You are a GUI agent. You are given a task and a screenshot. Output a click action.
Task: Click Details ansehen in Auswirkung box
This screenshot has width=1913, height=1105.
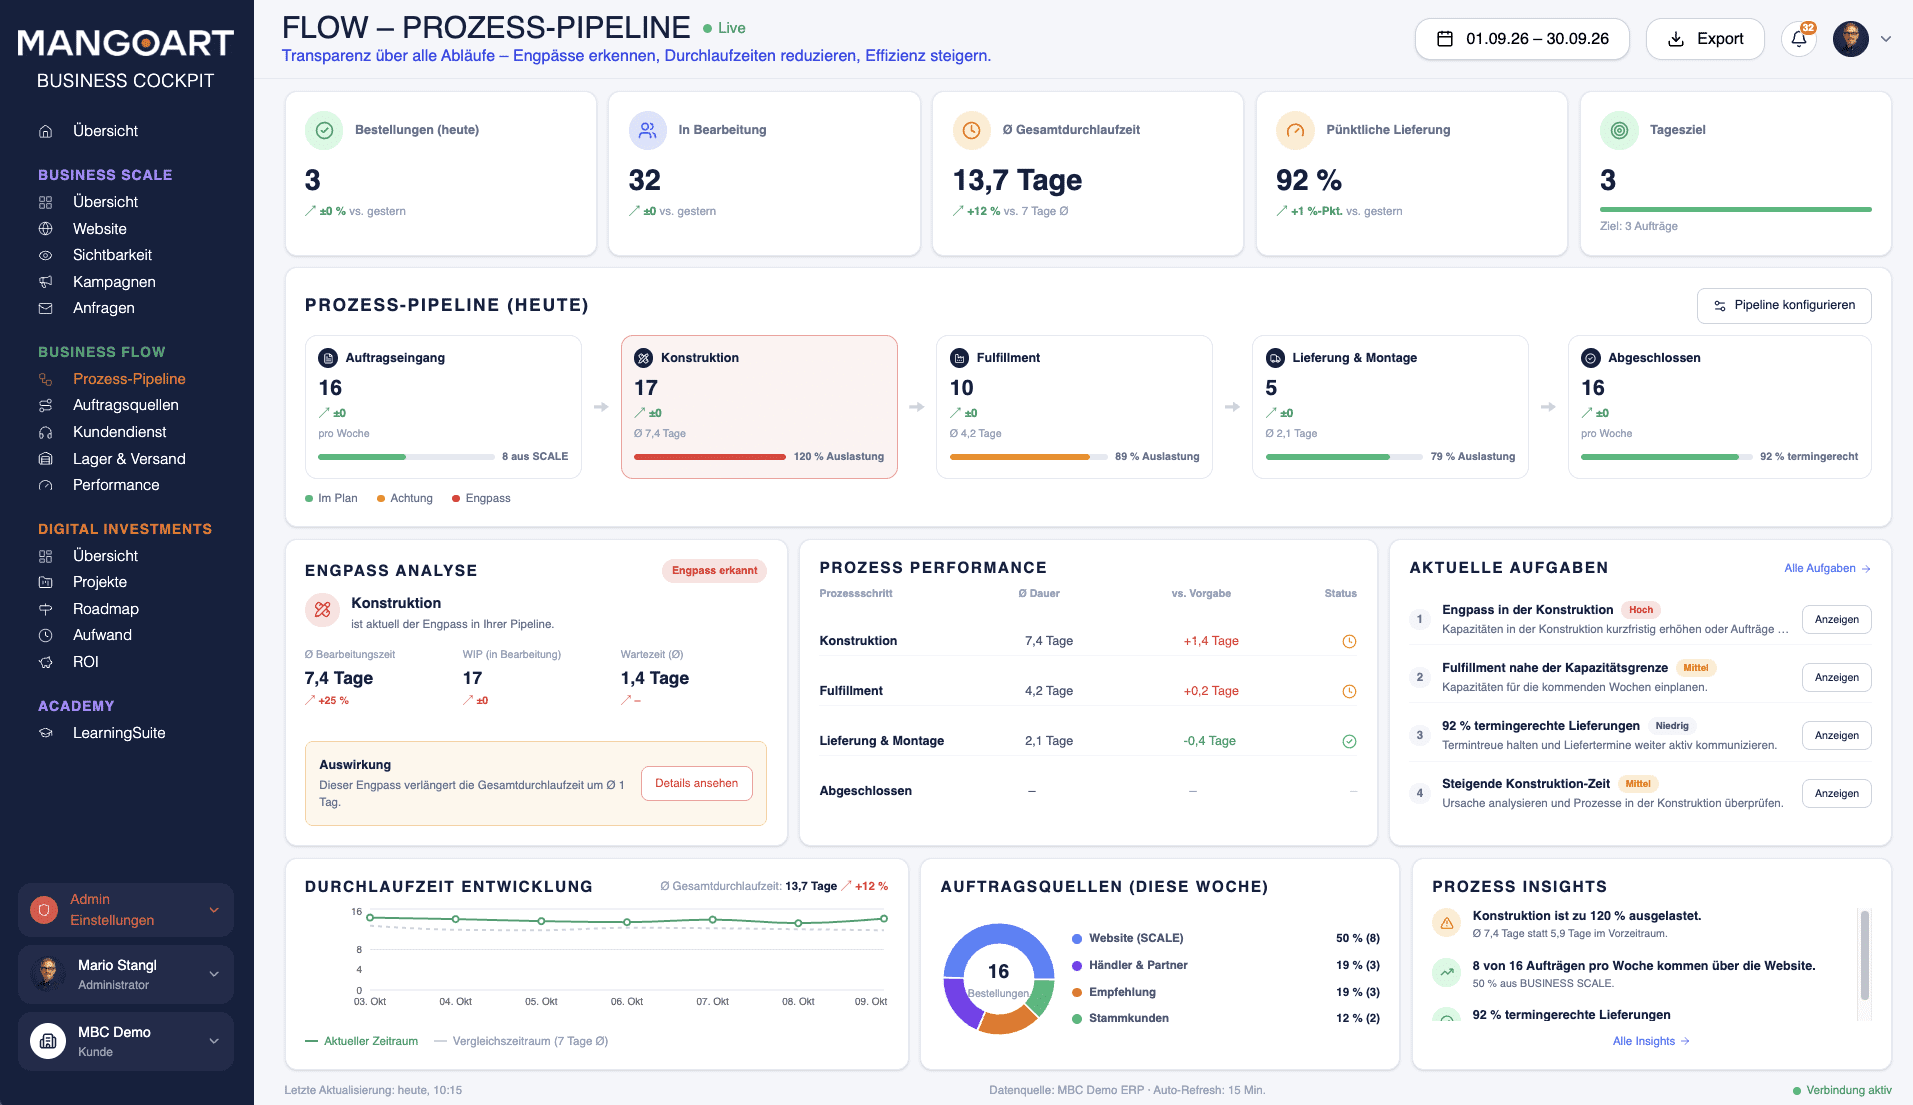coord(696,783)
